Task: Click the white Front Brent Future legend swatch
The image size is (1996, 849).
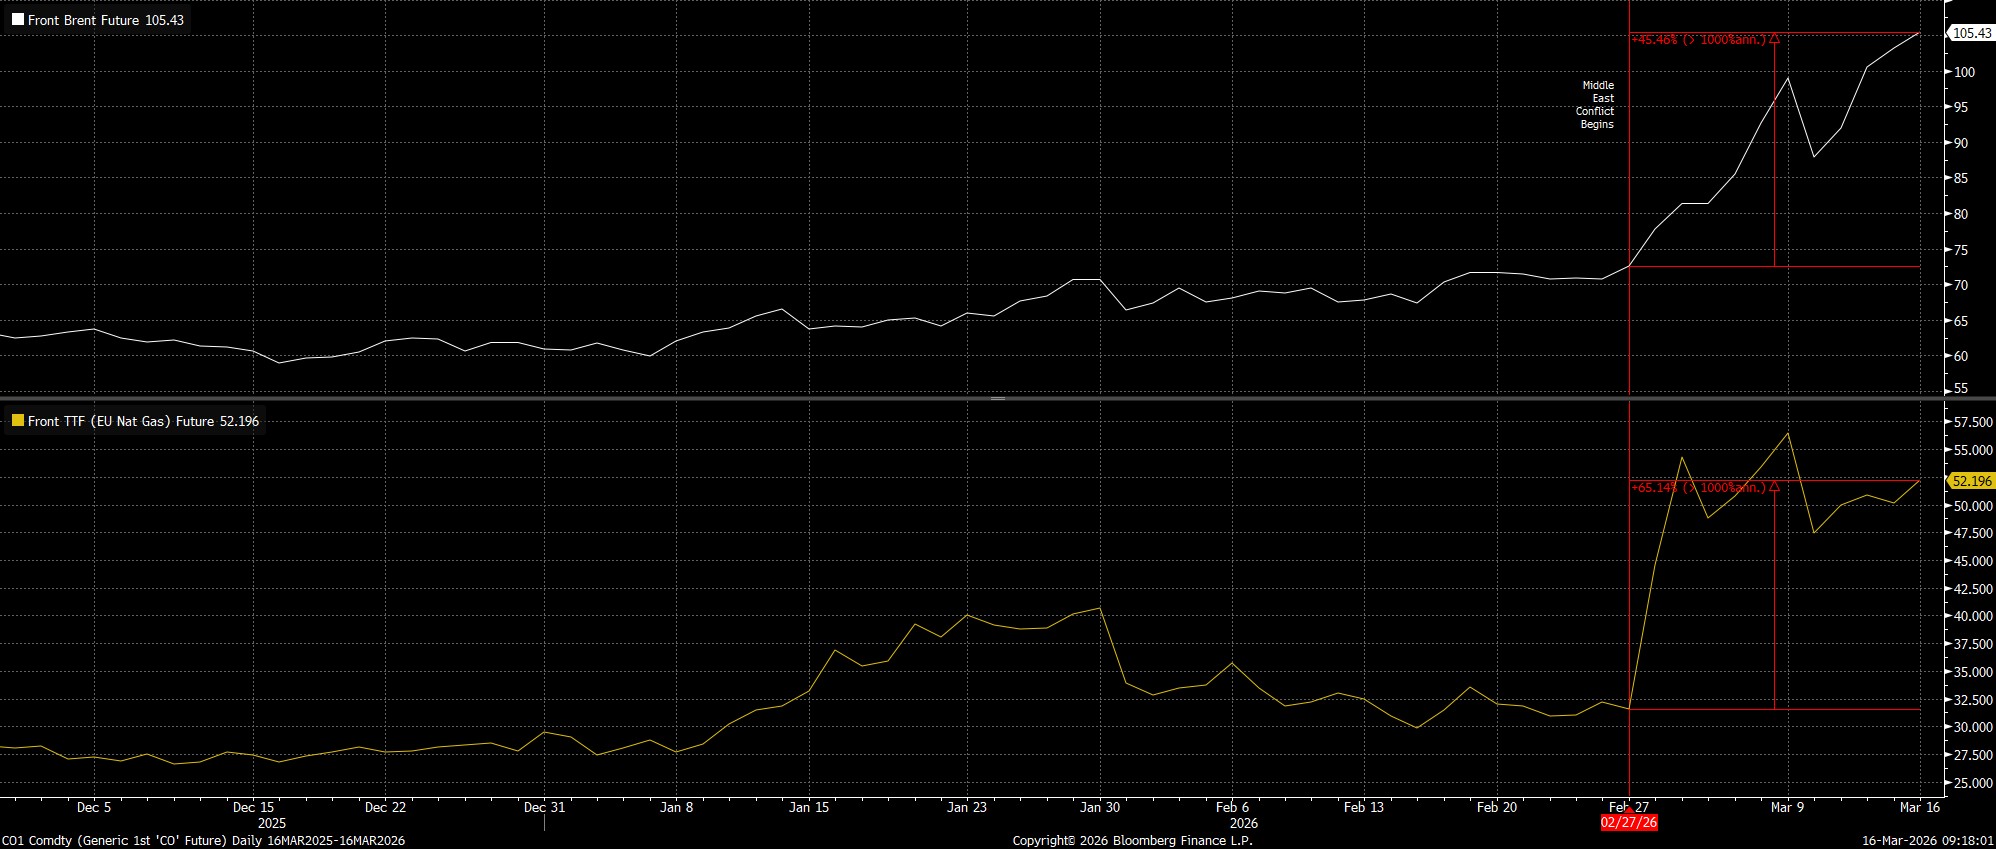Action: tap(18, 20)
